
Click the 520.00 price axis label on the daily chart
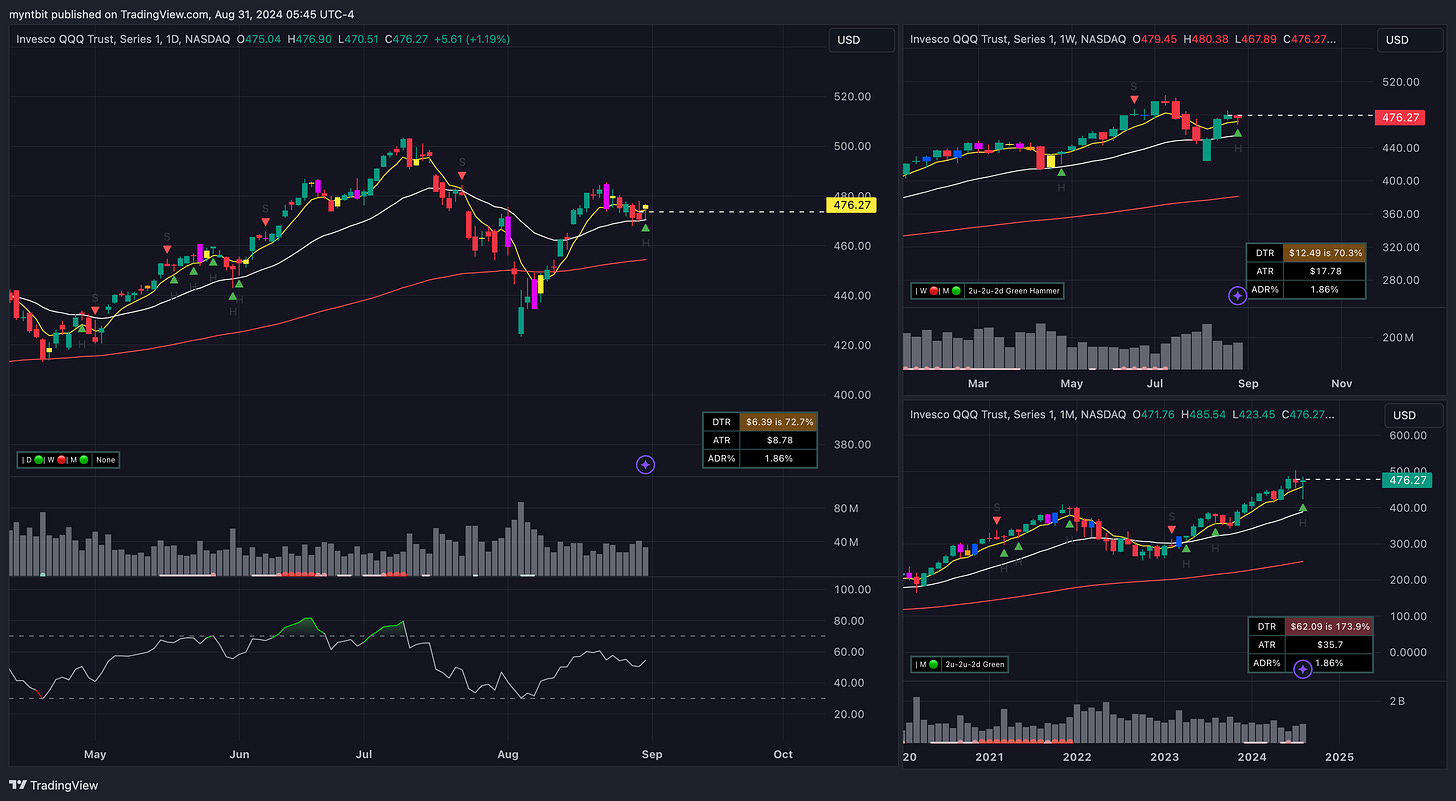click(x=853, y=97)
